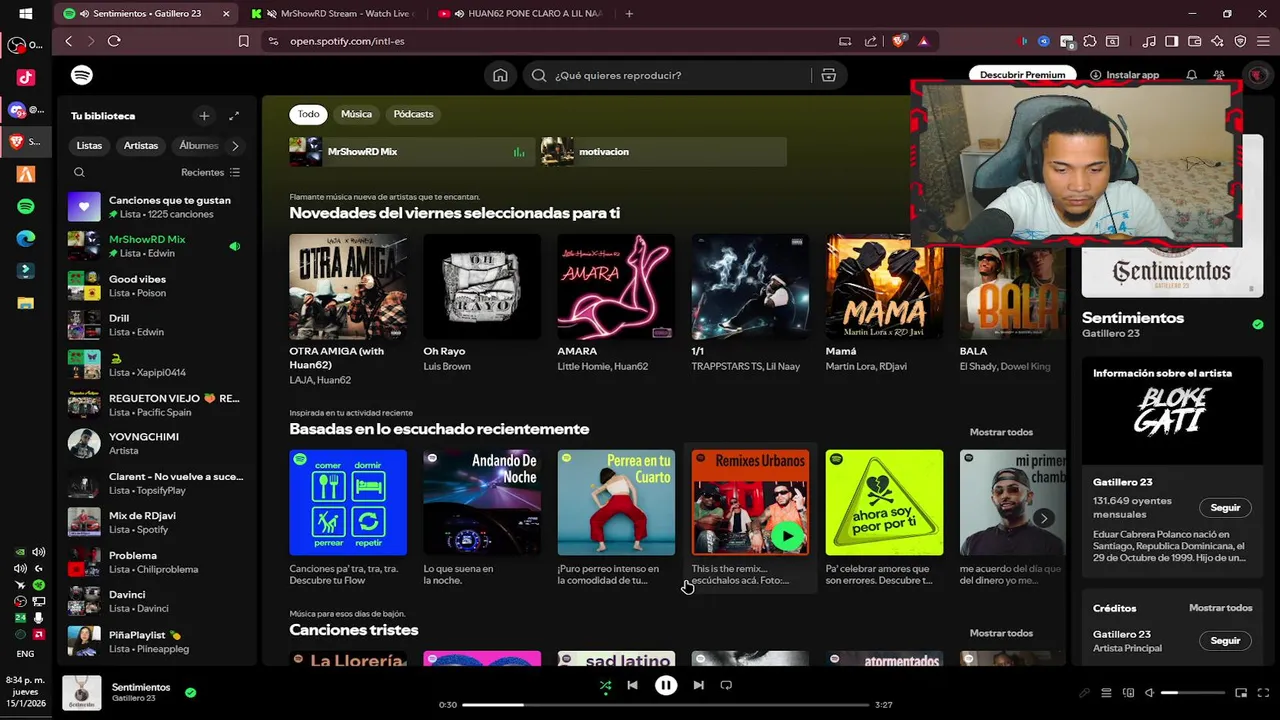Screen dimensions: 1280x720
Task: Toggle Artistas library filter chip
Action: coord(141,146)
